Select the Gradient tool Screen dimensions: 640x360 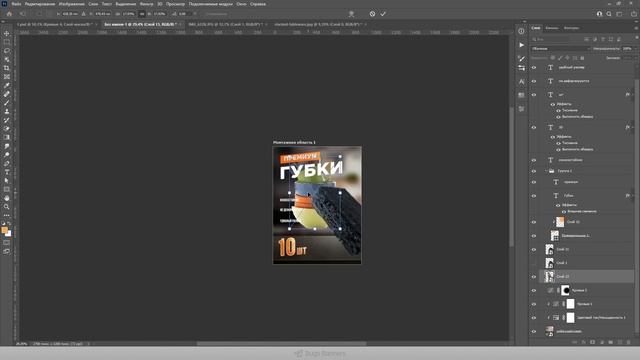point(7,137)
